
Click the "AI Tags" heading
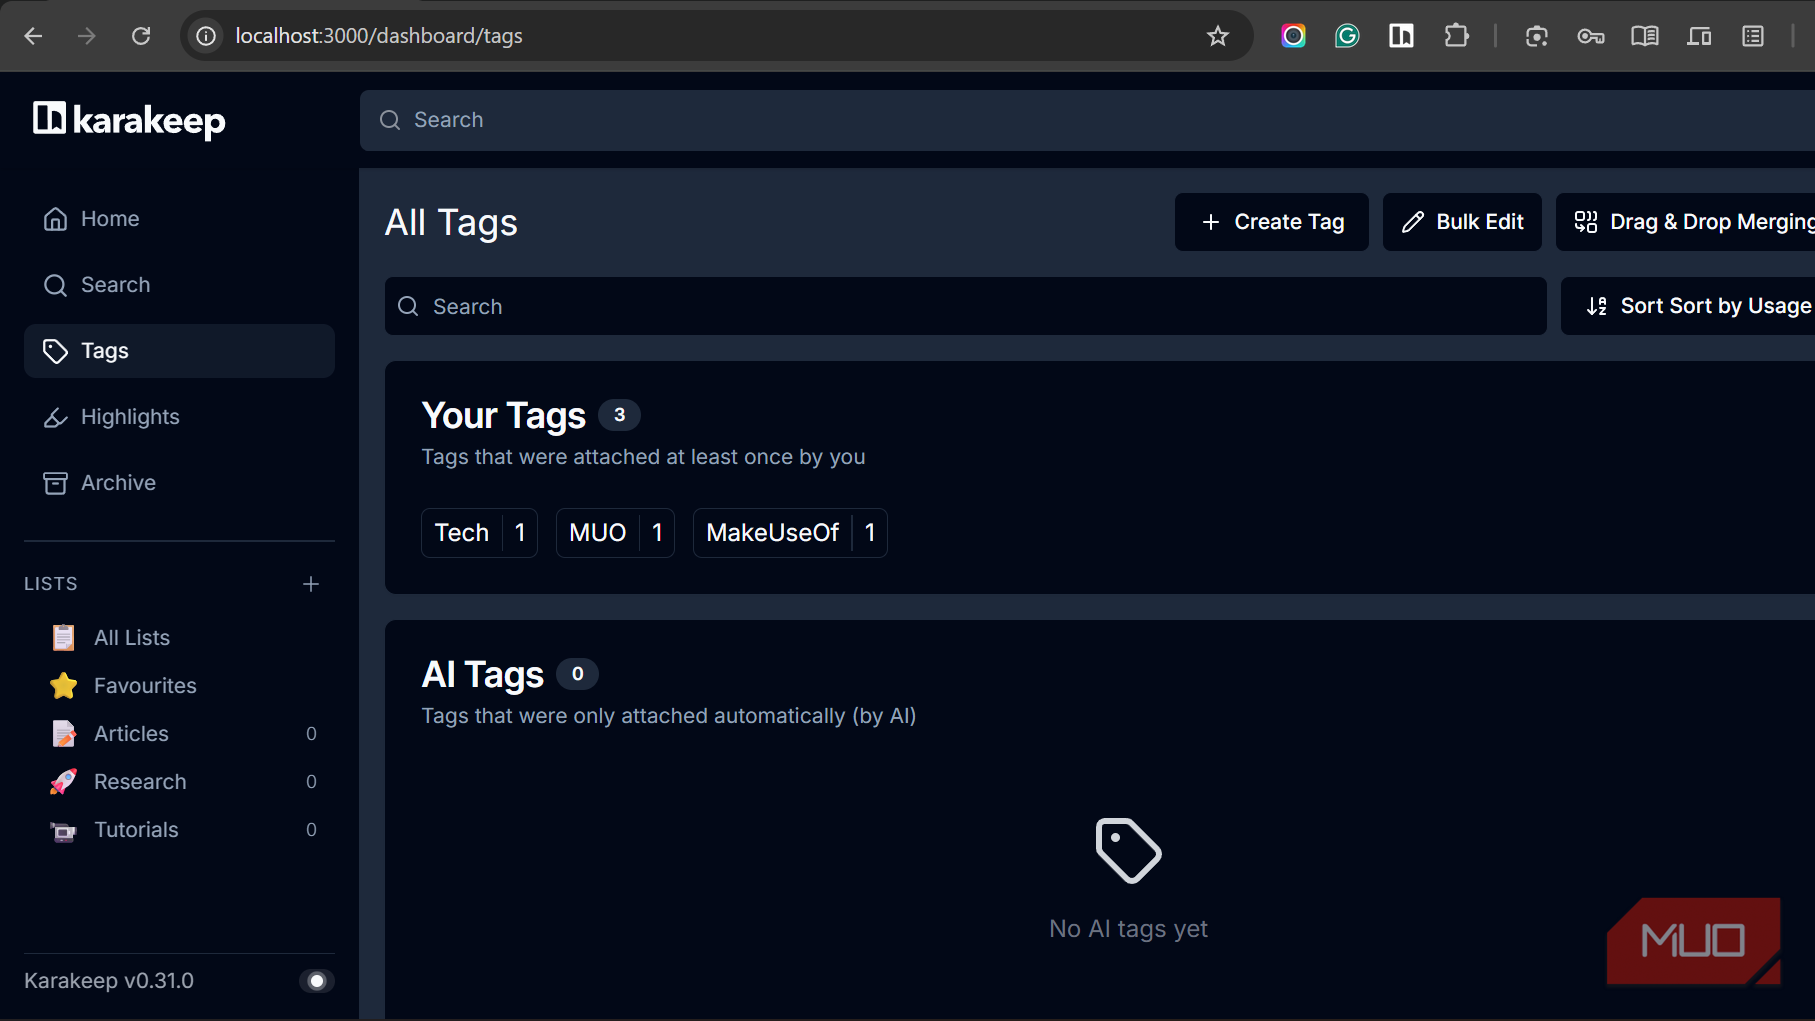click(x=483, y=675)
